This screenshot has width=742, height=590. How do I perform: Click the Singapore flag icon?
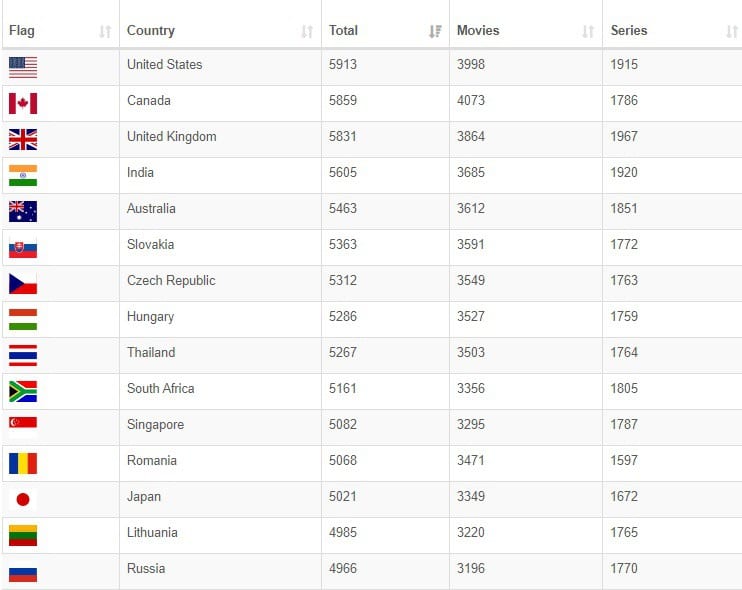click(23, 427)
